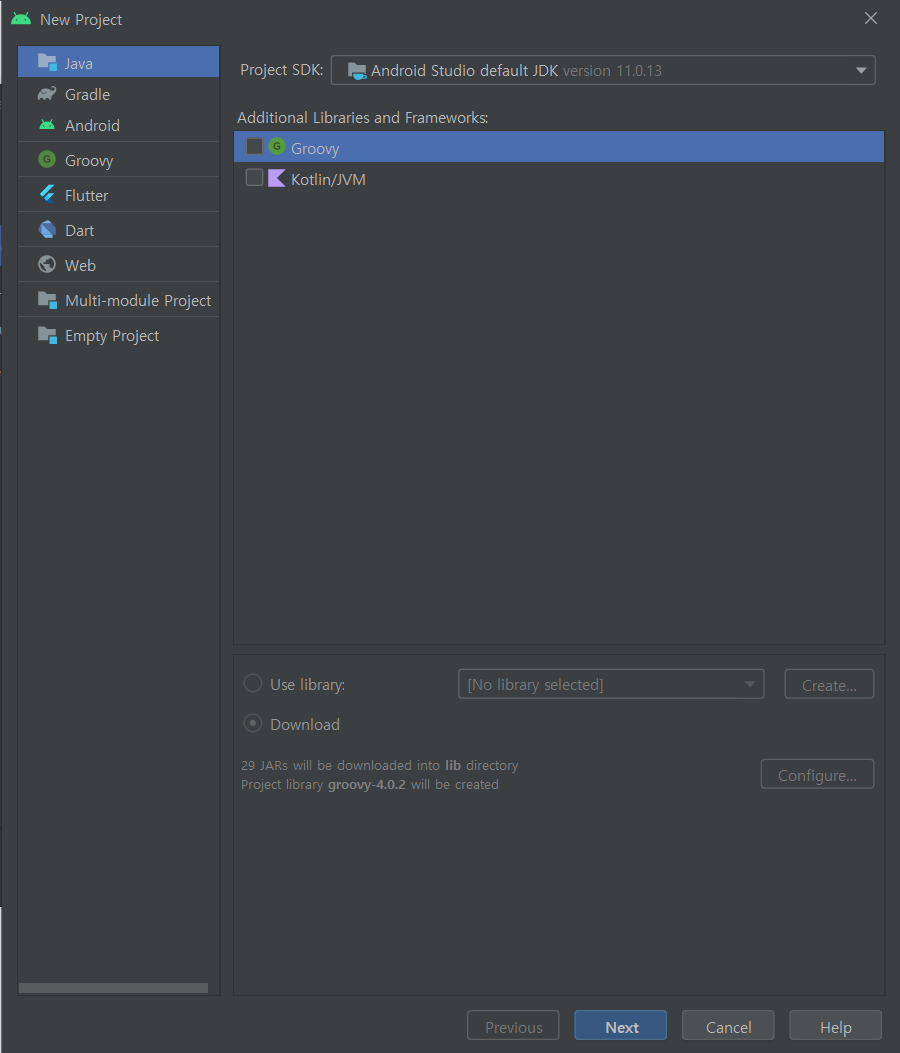Click the Android Studio title bar icon

point(21,19)
